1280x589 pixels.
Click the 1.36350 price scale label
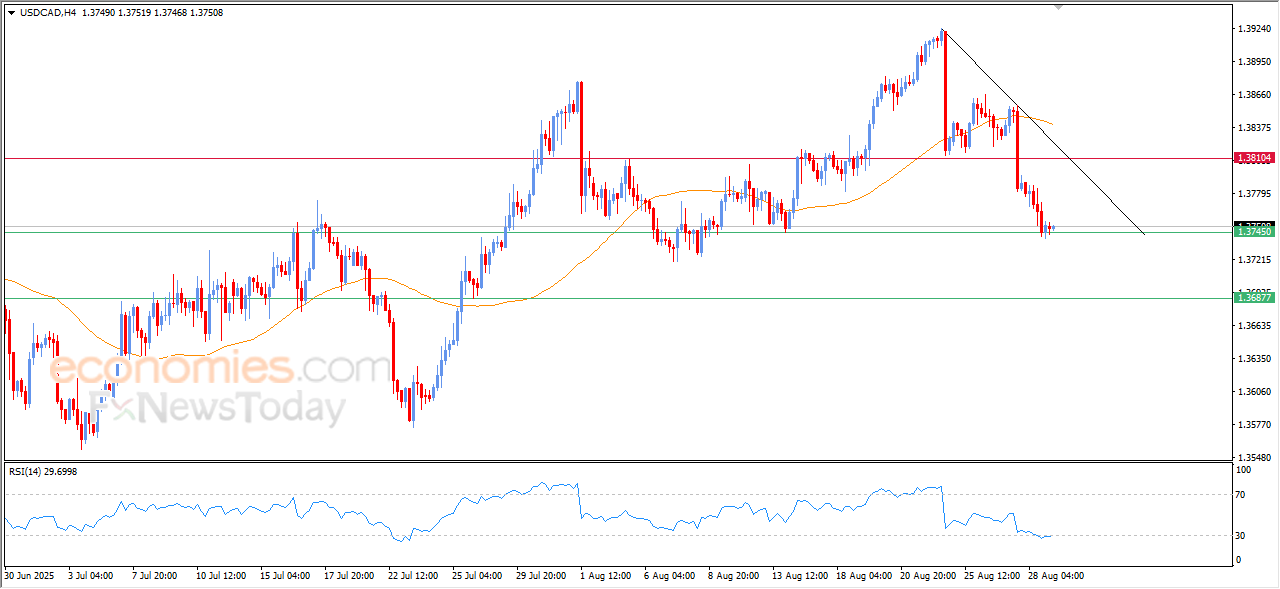coord(1254,359)
